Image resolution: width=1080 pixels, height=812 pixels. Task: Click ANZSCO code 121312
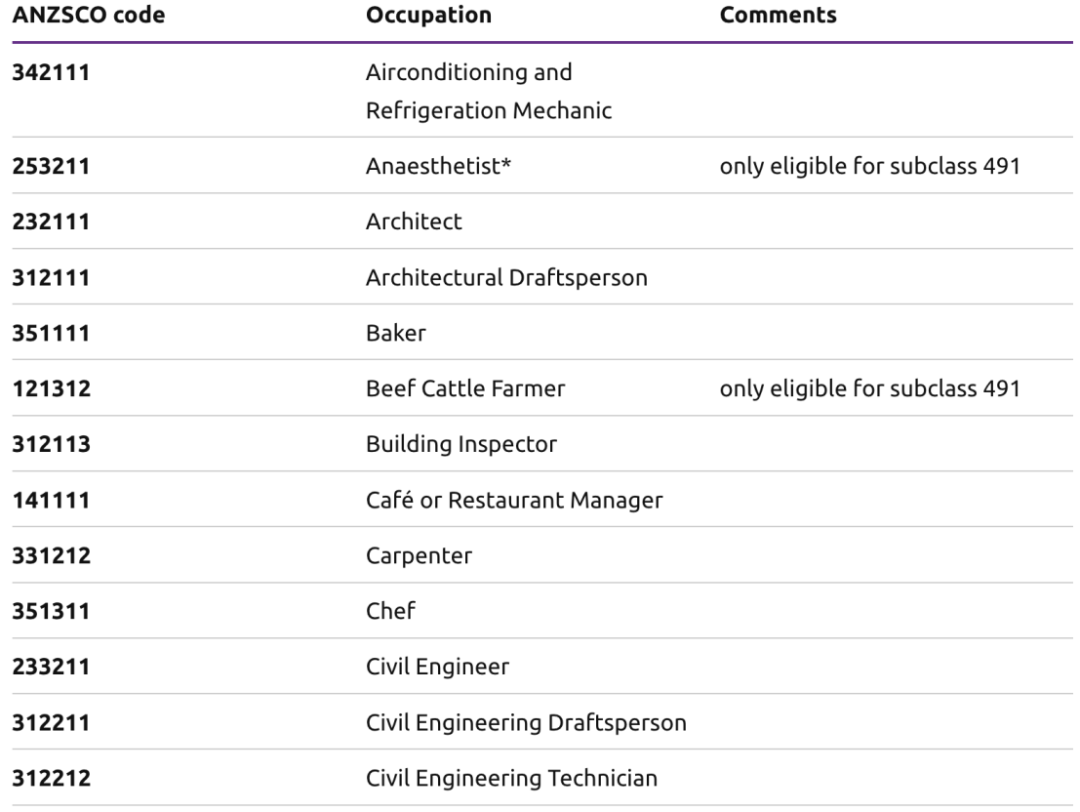[x=50, y=390]
